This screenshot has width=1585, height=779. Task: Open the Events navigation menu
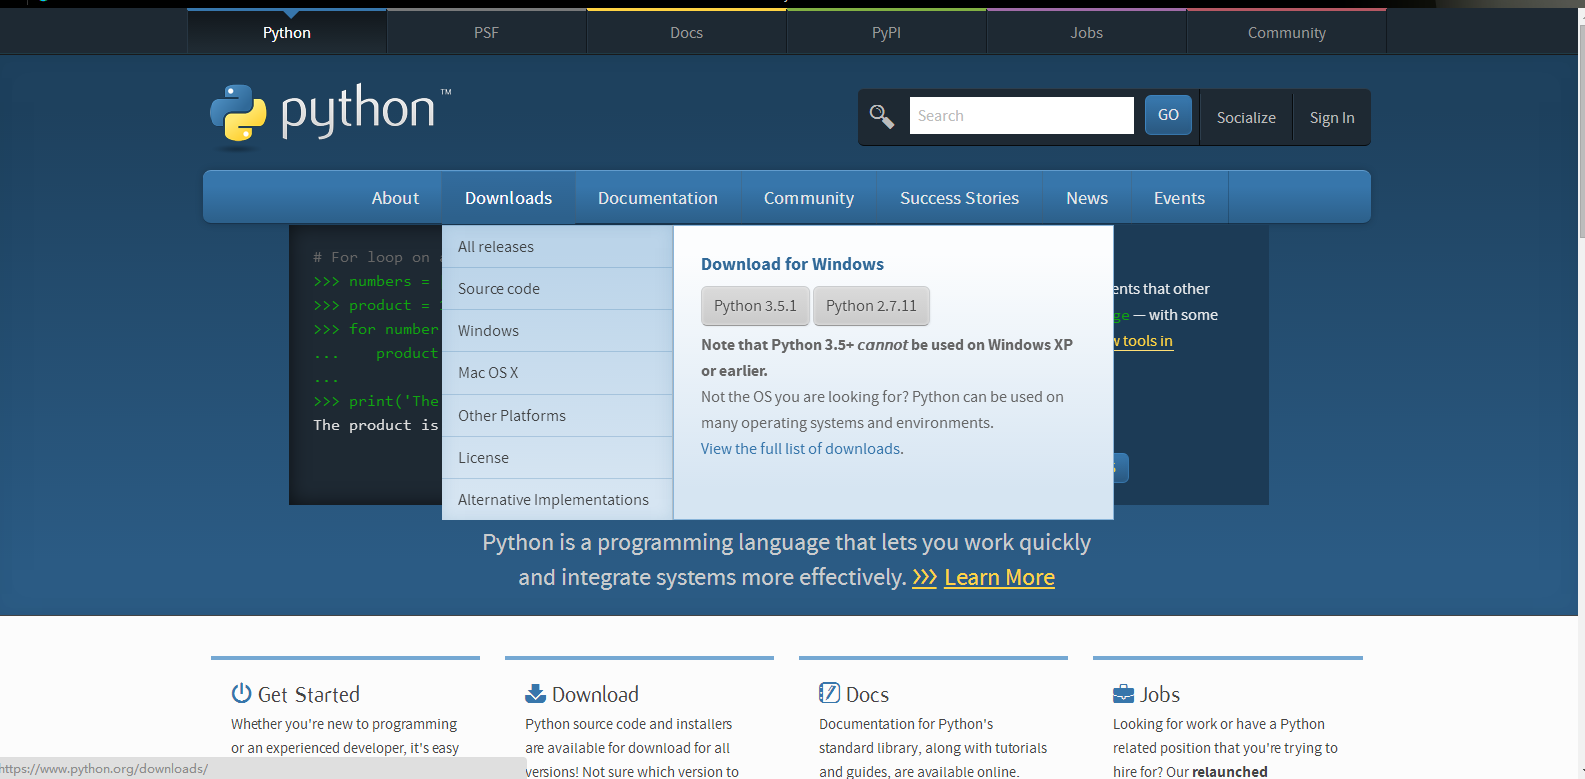point(1179,197)
